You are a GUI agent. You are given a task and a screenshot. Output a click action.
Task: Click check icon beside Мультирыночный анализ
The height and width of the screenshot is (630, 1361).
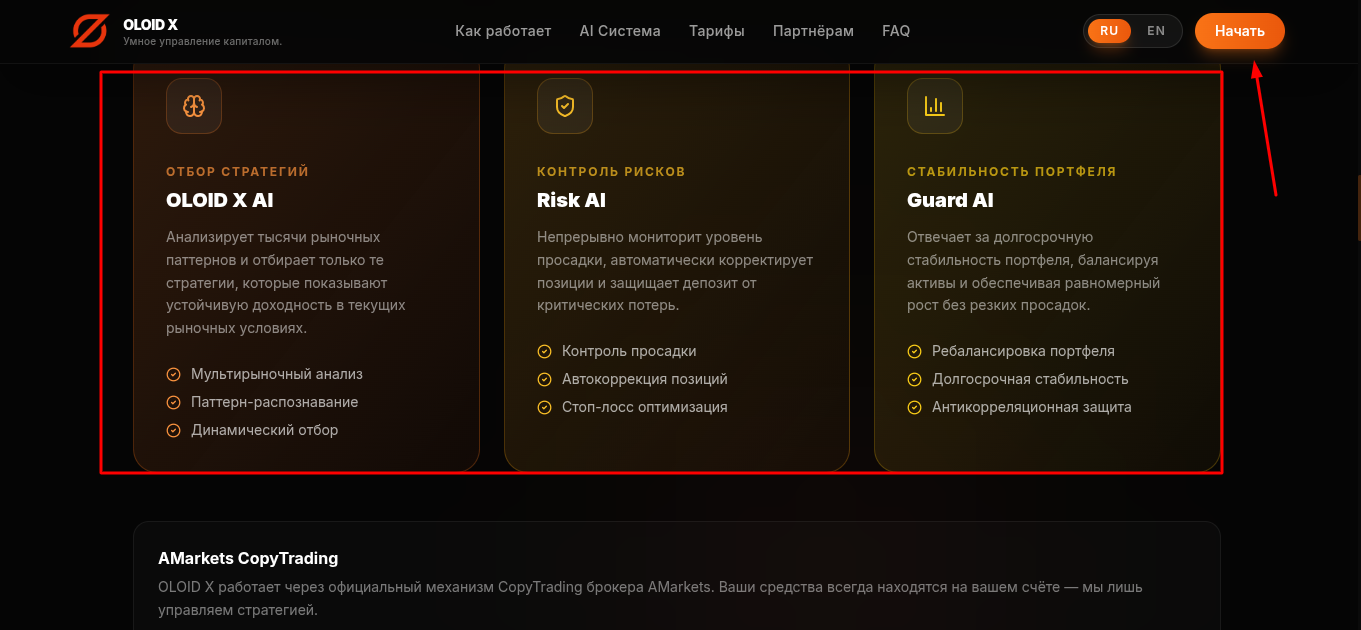[173, 374]
